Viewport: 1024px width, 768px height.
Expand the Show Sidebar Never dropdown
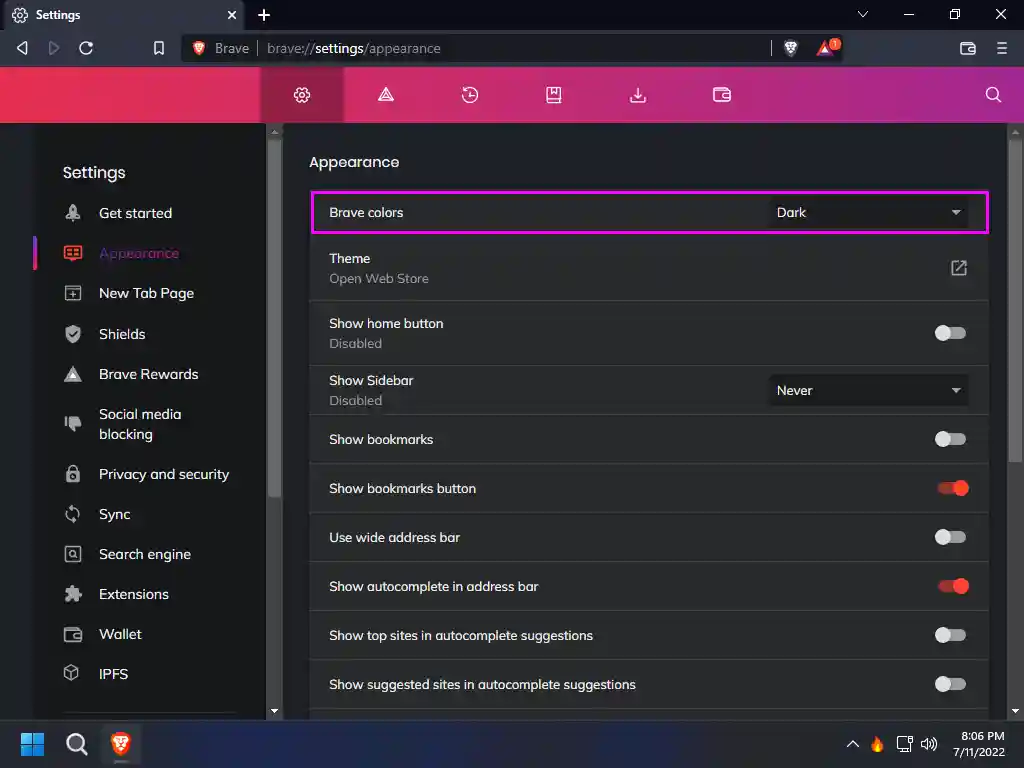click(x=868, y=390)
